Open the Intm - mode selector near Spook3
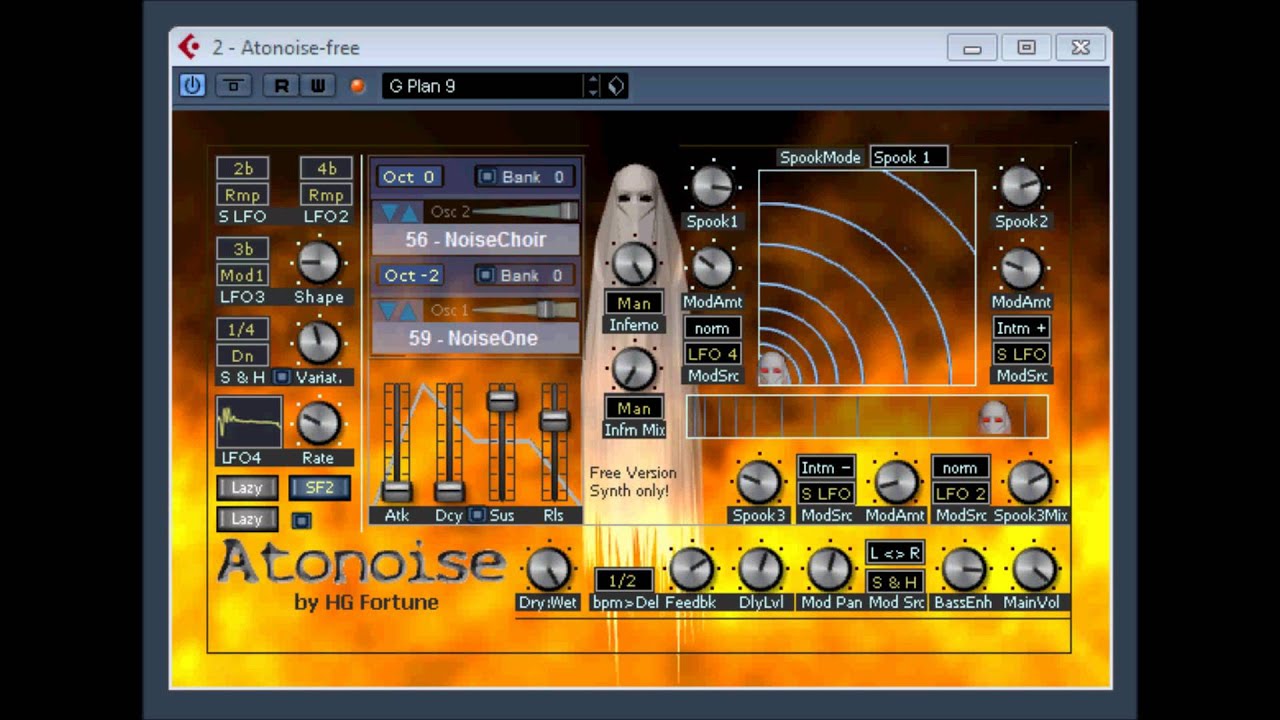This screenshot has height=720, width=1280. click(826, 467)
